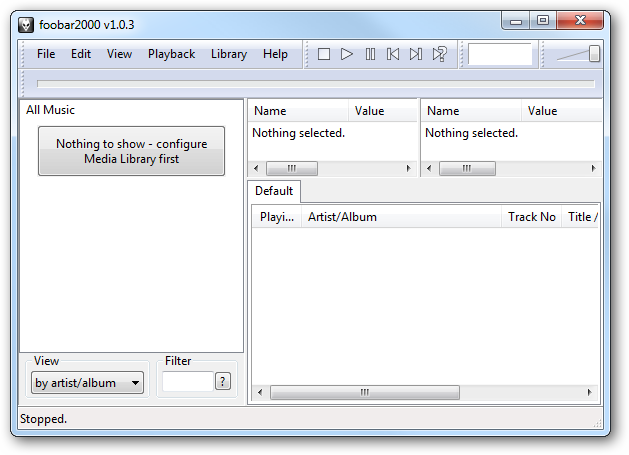
Task: Select the Default playlist tab
Action: pos(274,191)
